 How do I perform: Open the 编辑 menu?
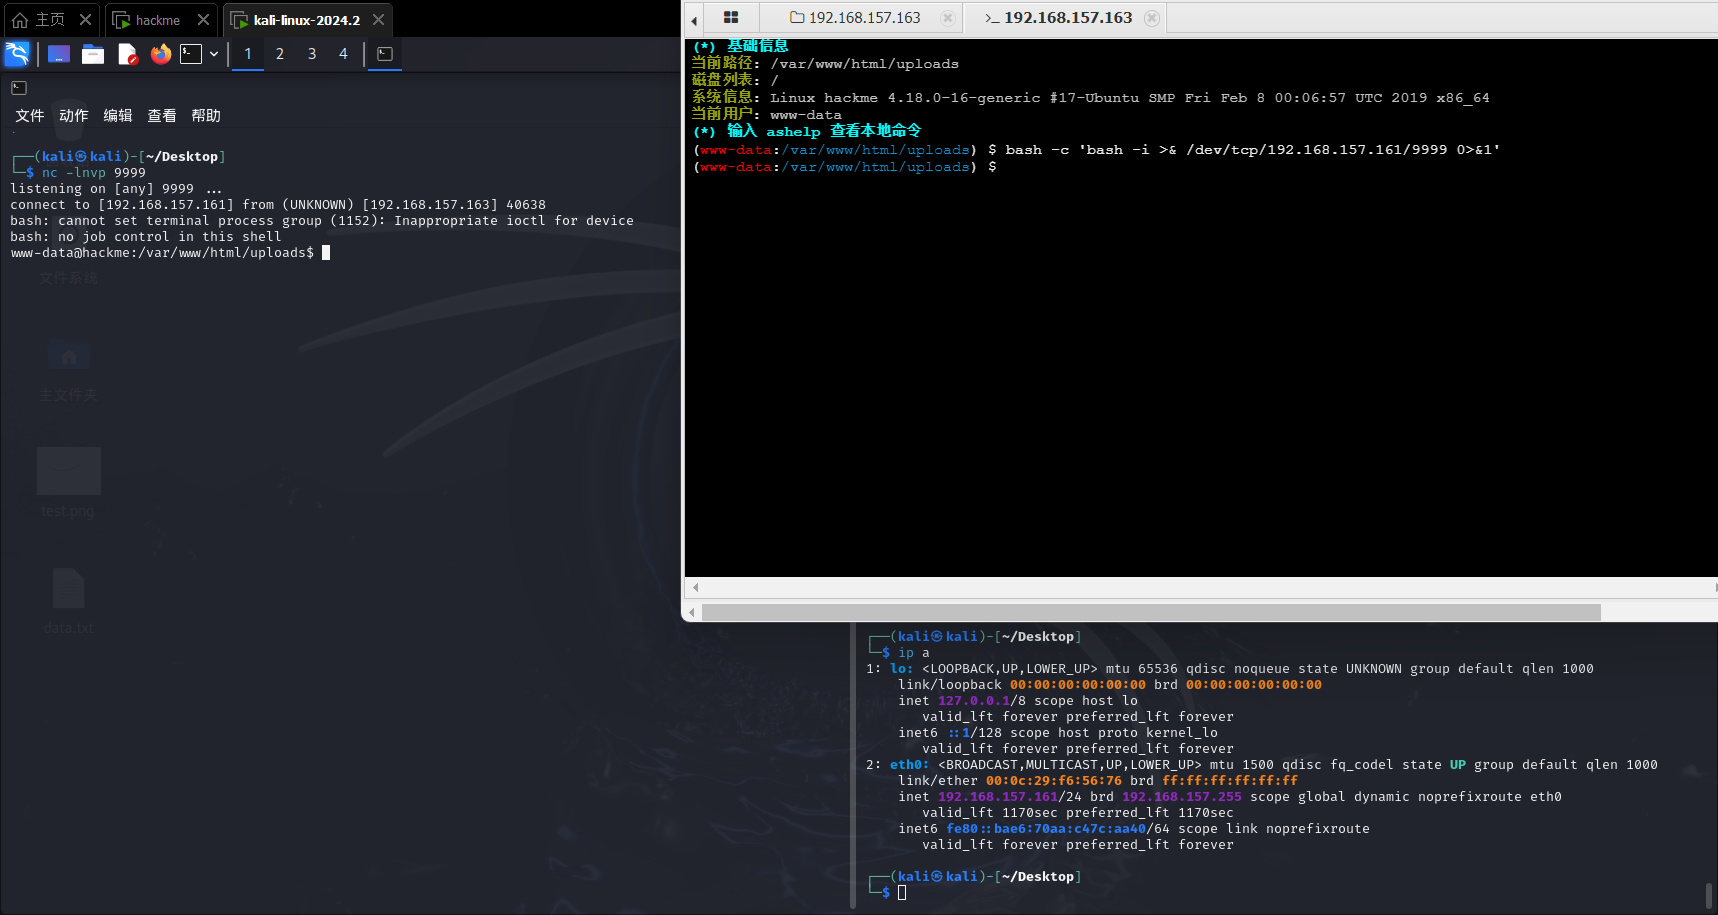coord(118,116)
